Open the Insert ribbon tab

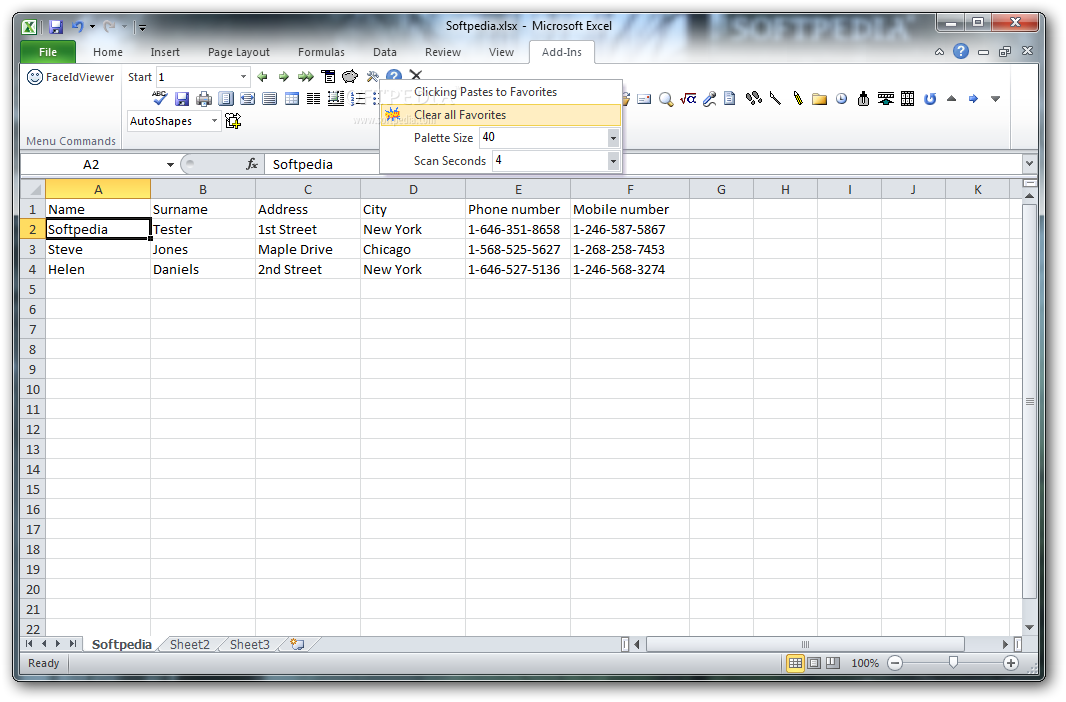(x=165, y=52)
